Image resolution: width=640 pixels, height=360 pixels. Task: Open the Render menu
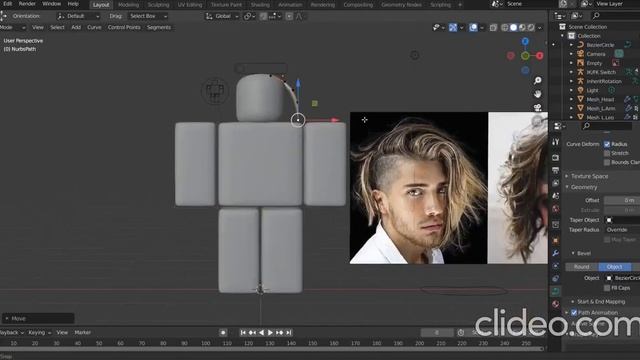pyautogui.click(x=27, y=4)
